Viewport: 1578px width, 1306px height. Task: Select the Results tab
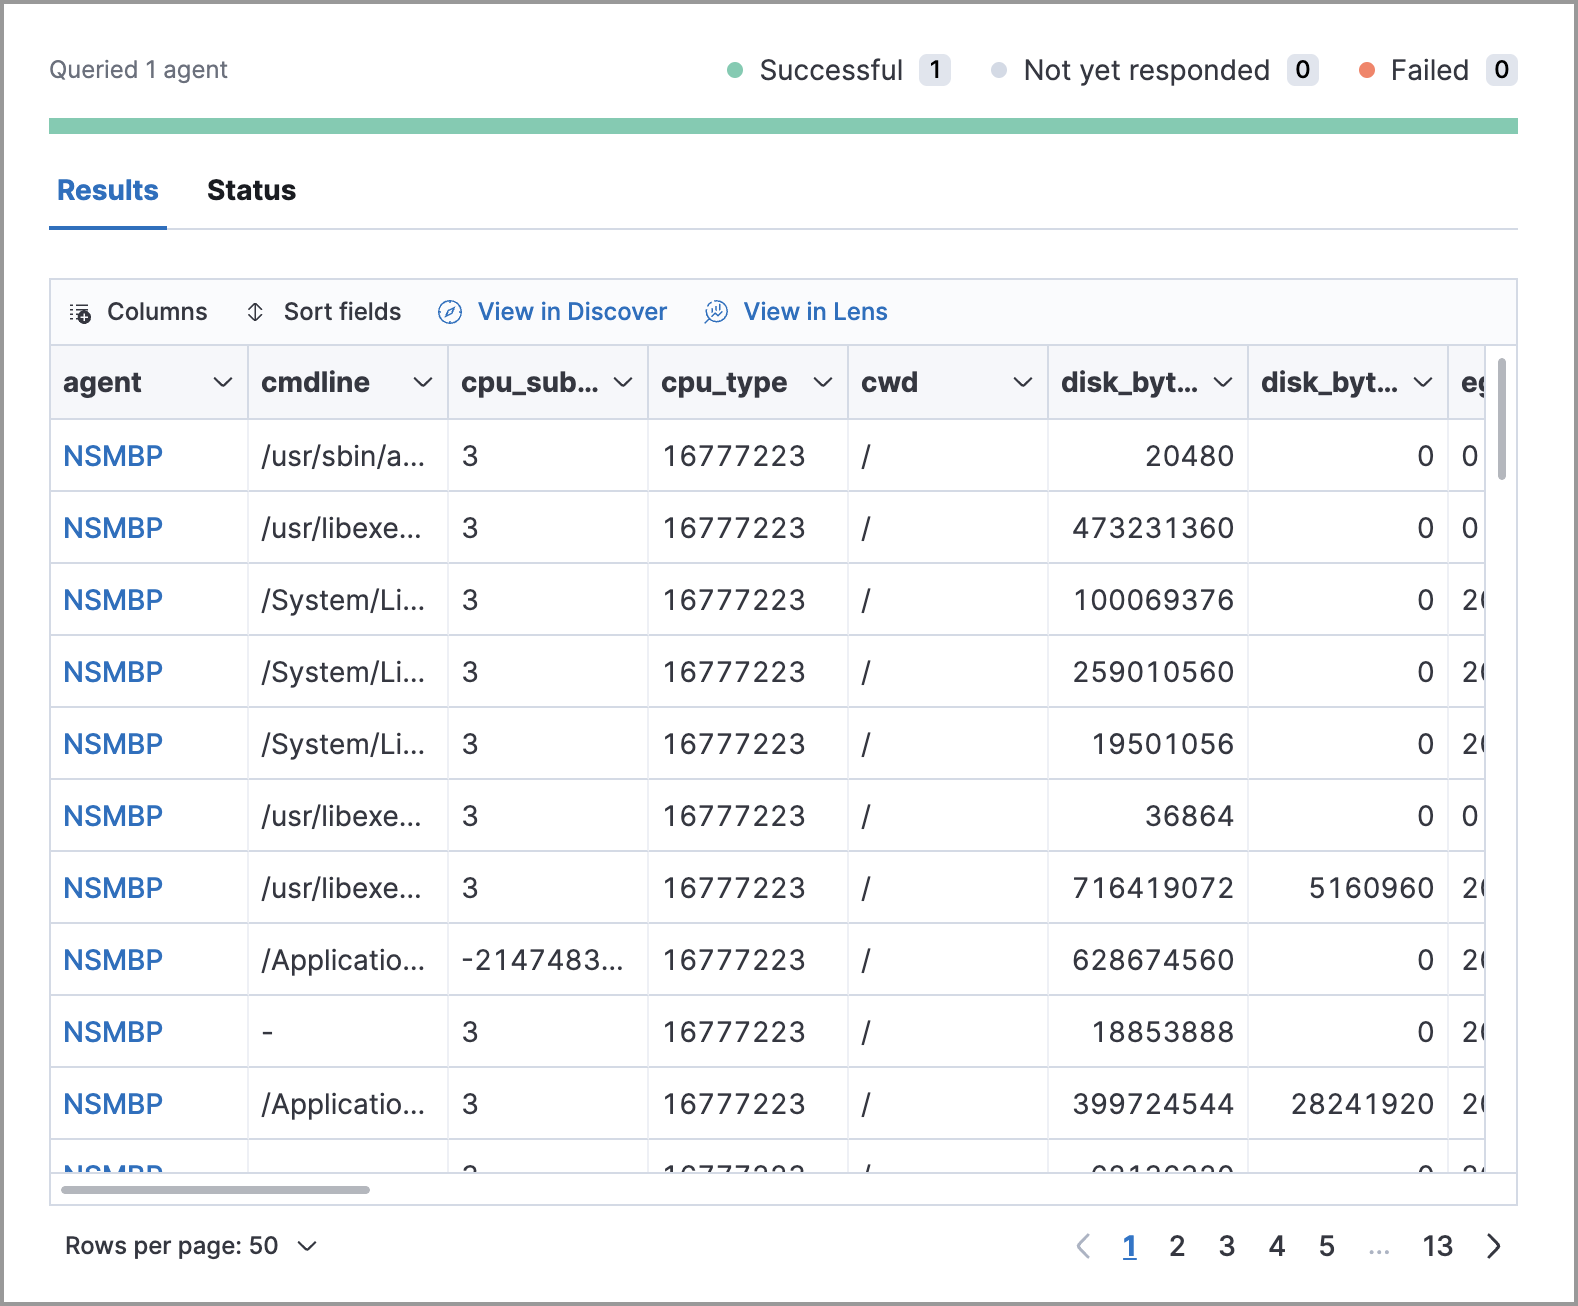tap(108, 190)
